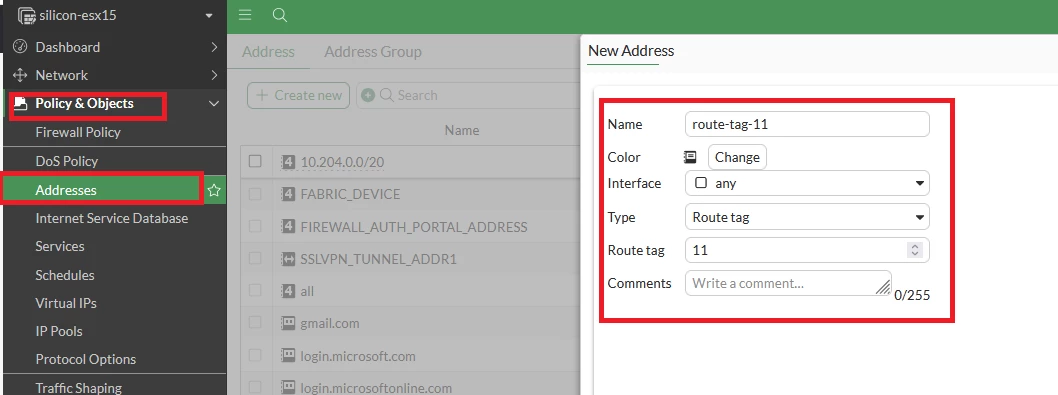Open Internet Service Database in the sidebar
The height and width of the screenshot is (395, 1058).
[x=112, y=218]
